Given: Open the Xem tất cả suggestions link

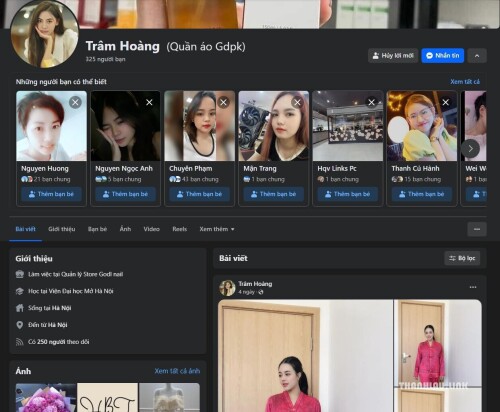Looking at the screenshot, I should (x=465, y=82).
